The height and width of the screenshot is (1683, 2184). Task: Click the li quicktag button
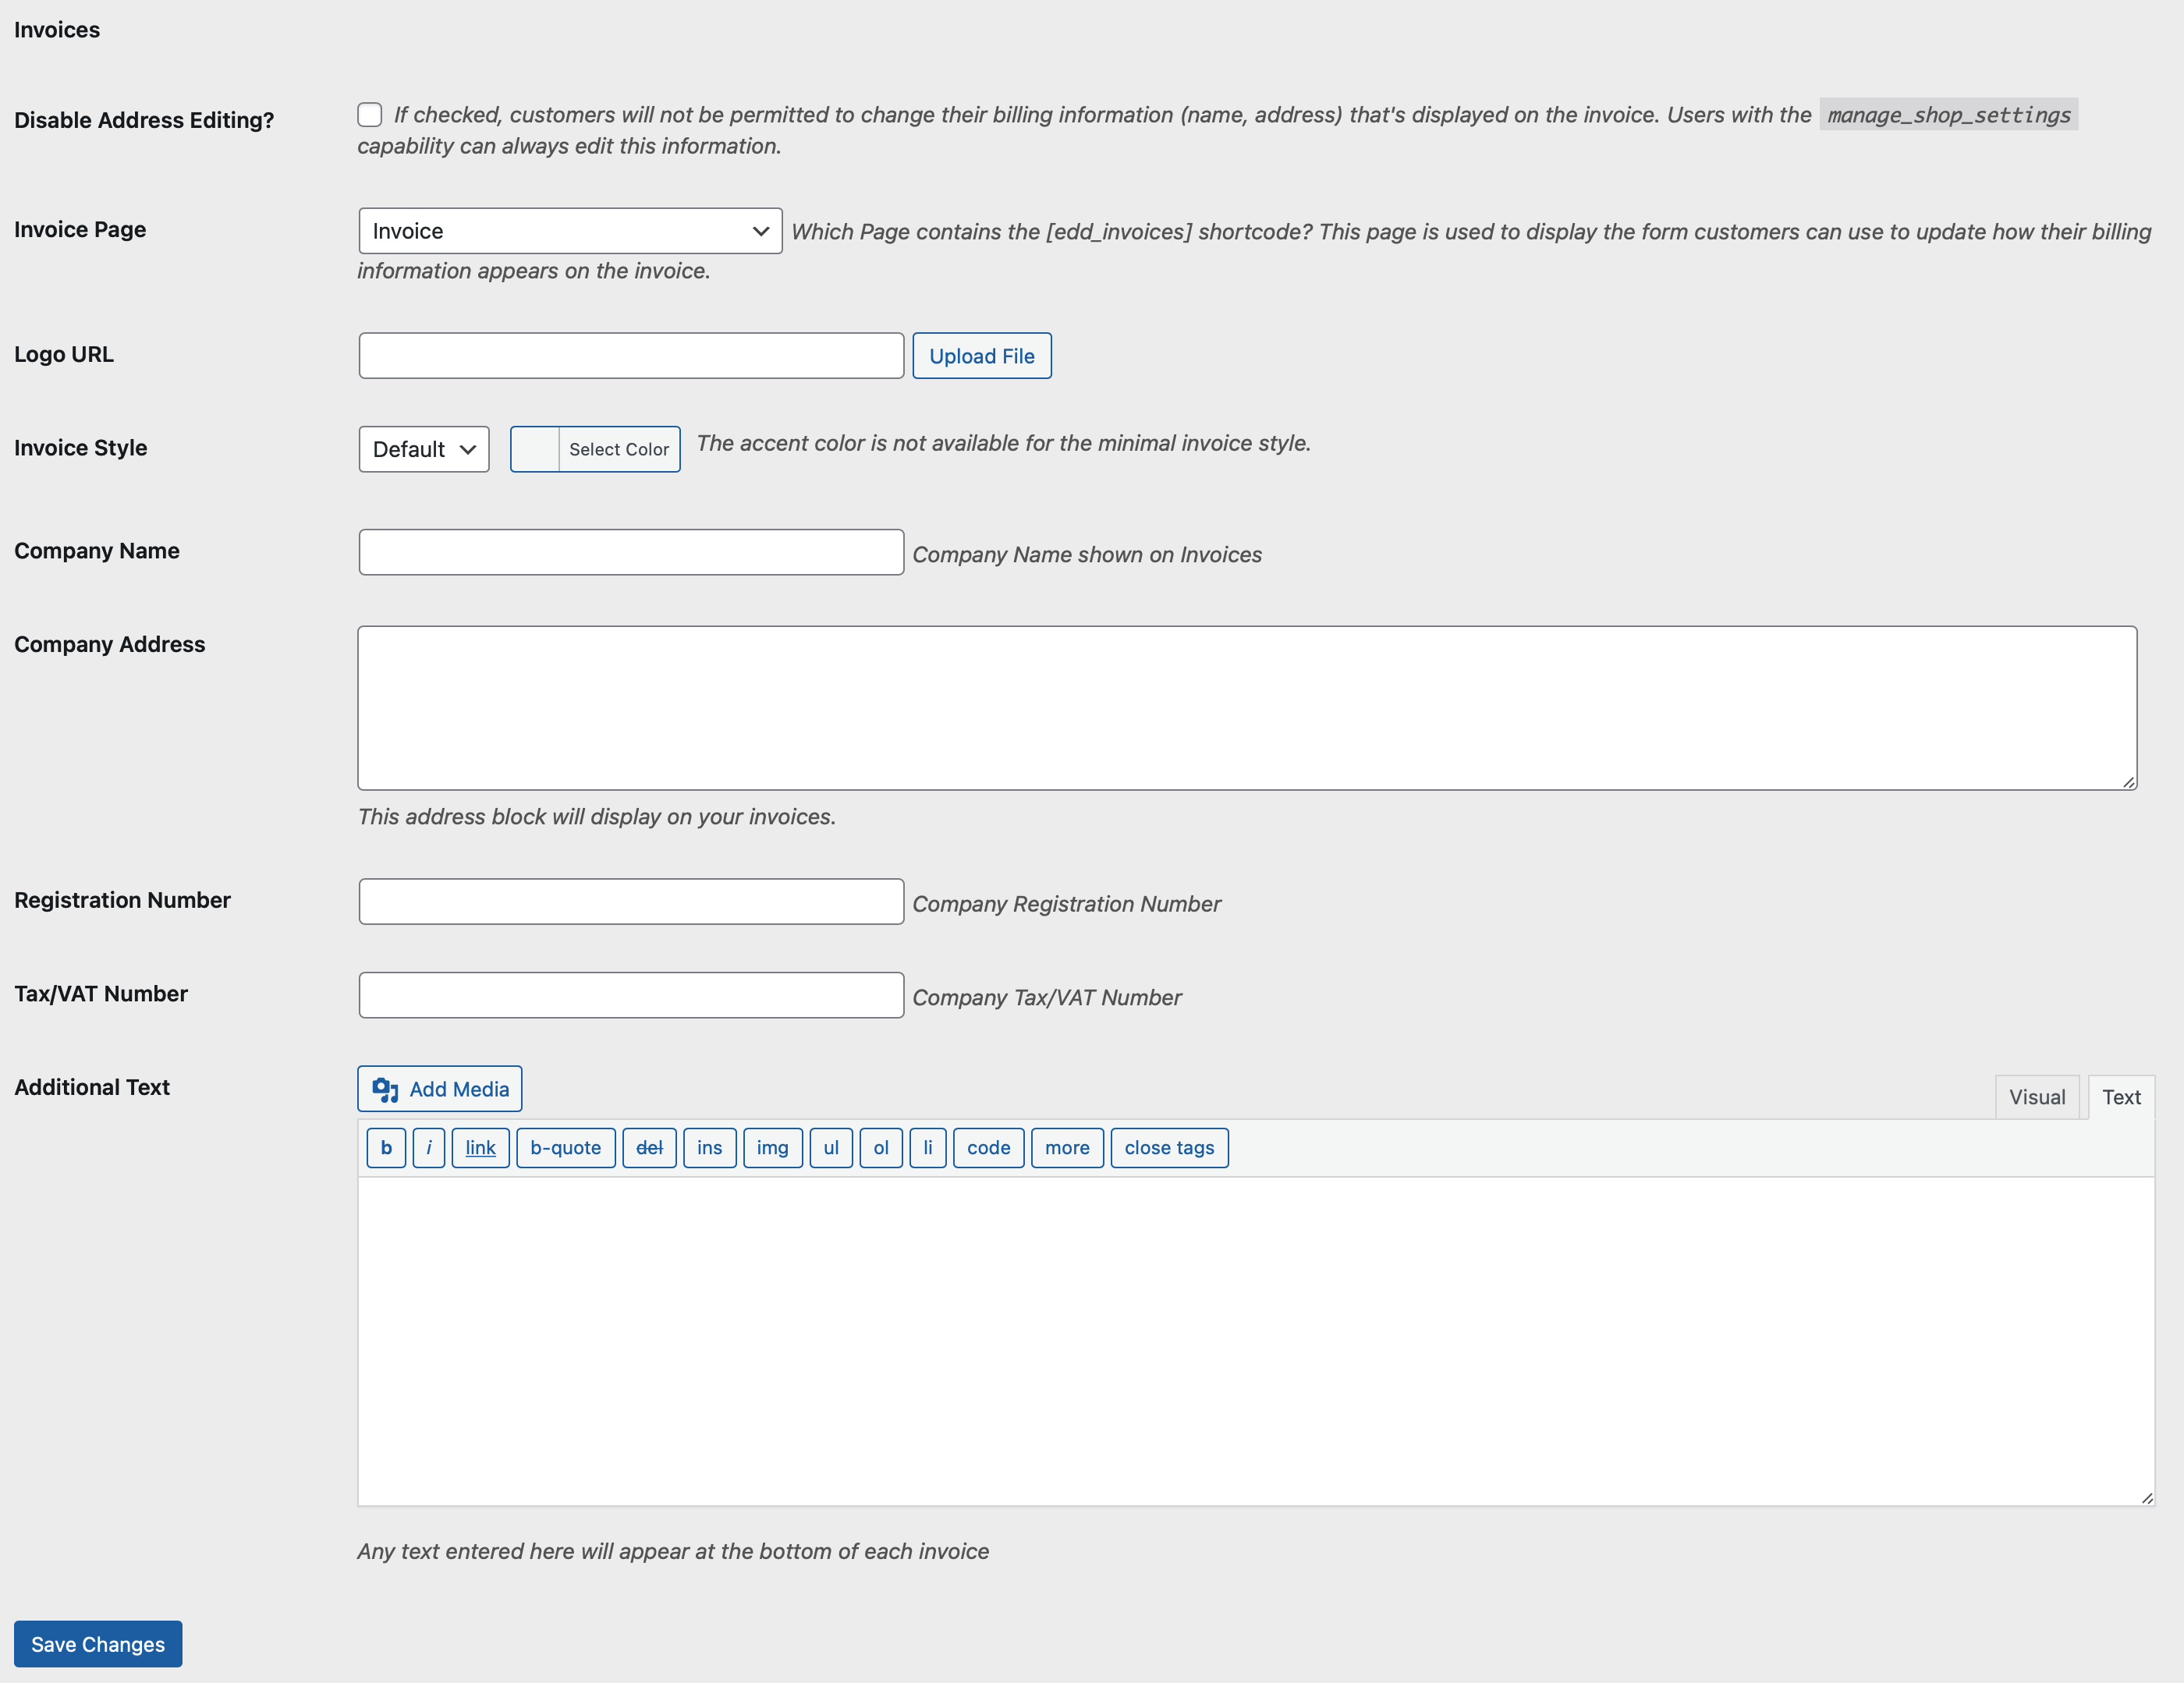pos(928,1148)
